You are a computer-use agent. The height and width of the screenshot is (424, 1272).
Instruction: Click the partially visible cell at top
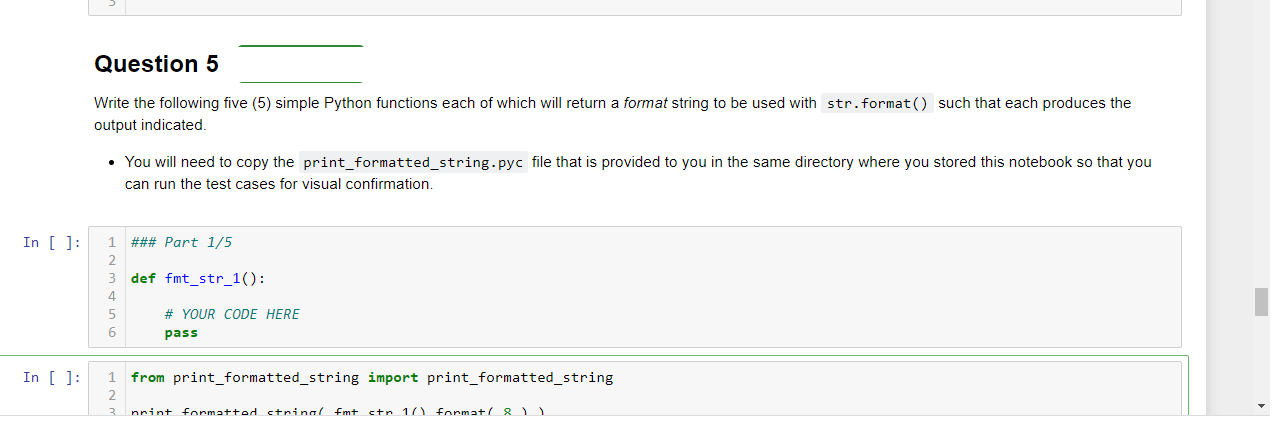634,8
